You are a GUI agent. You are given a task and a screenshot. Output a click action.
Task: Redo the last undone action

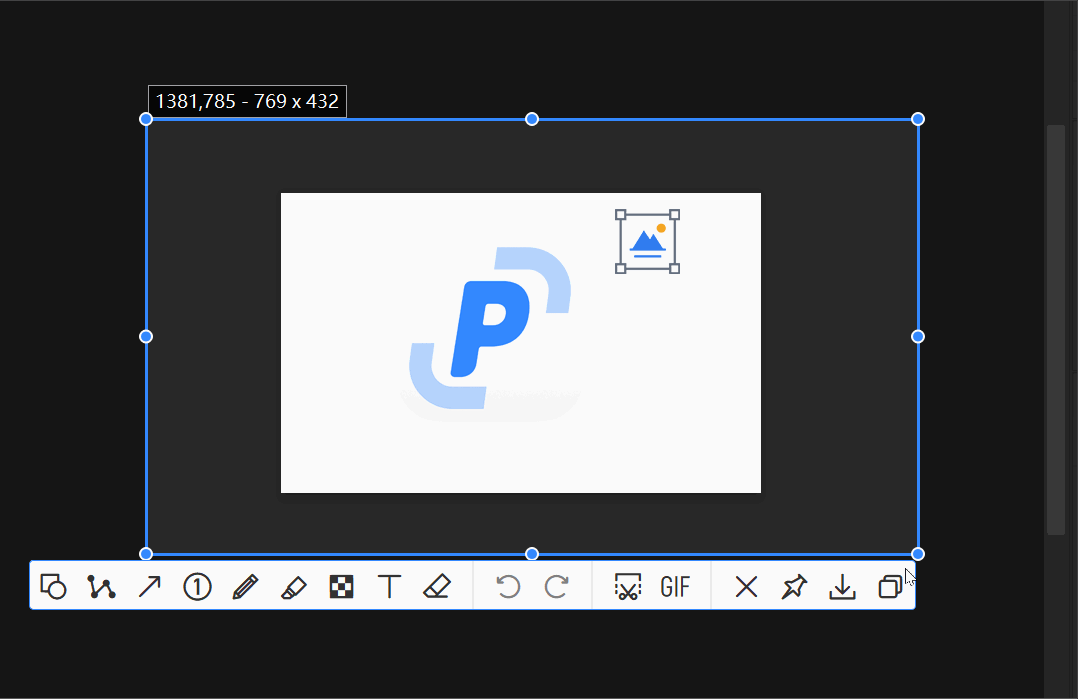click(x=558, y=587)
